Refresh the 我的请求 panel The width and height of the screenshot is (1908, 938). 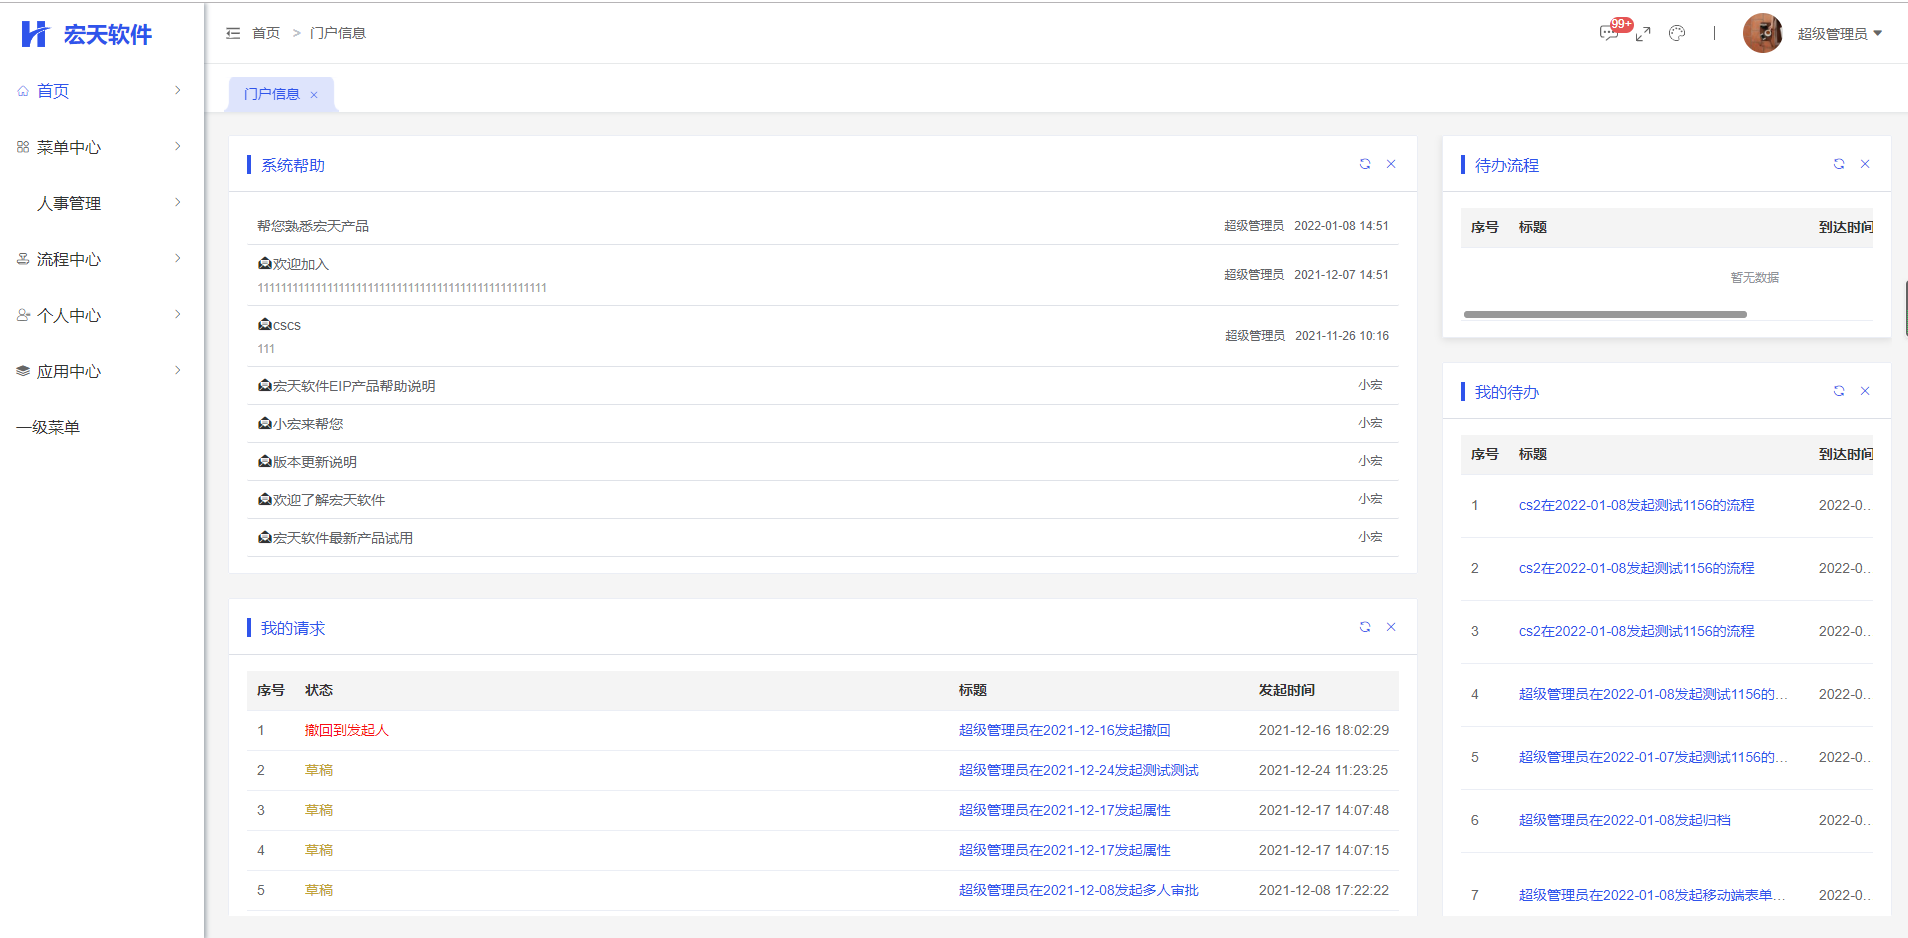(1365, 627)
